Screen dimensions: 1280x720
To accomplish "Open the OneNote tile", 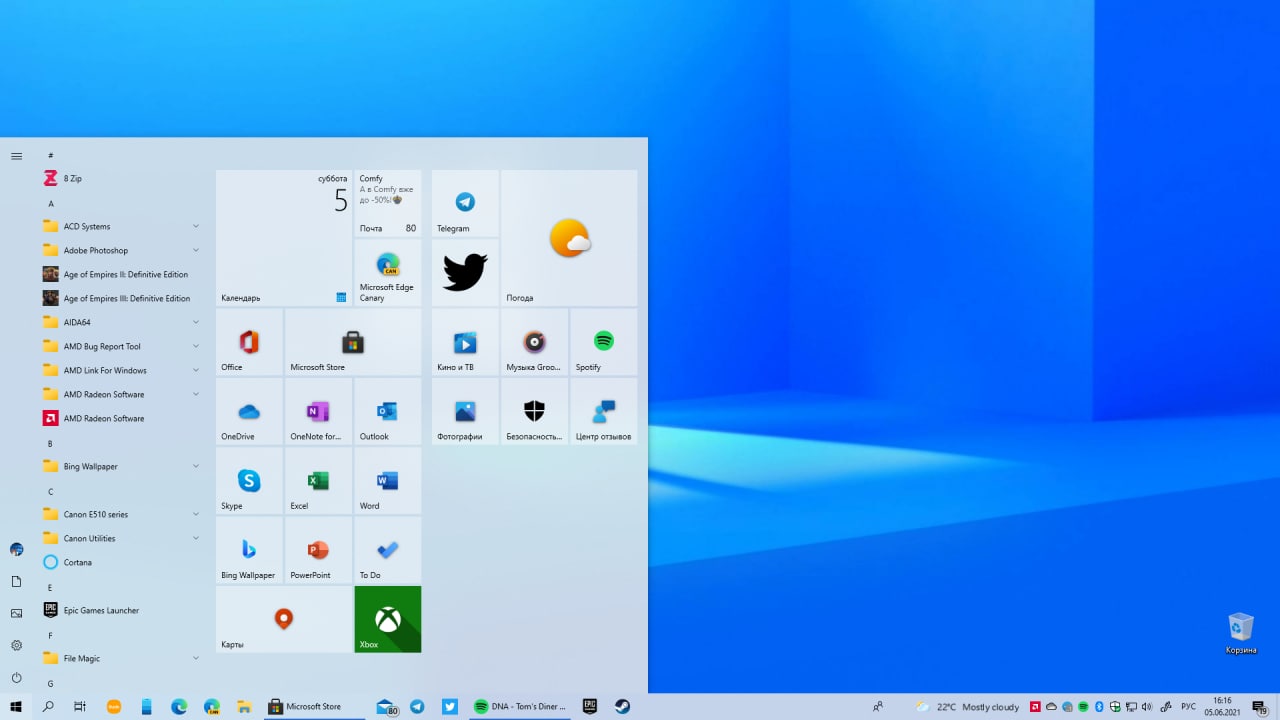I will [x=318, y=411].
